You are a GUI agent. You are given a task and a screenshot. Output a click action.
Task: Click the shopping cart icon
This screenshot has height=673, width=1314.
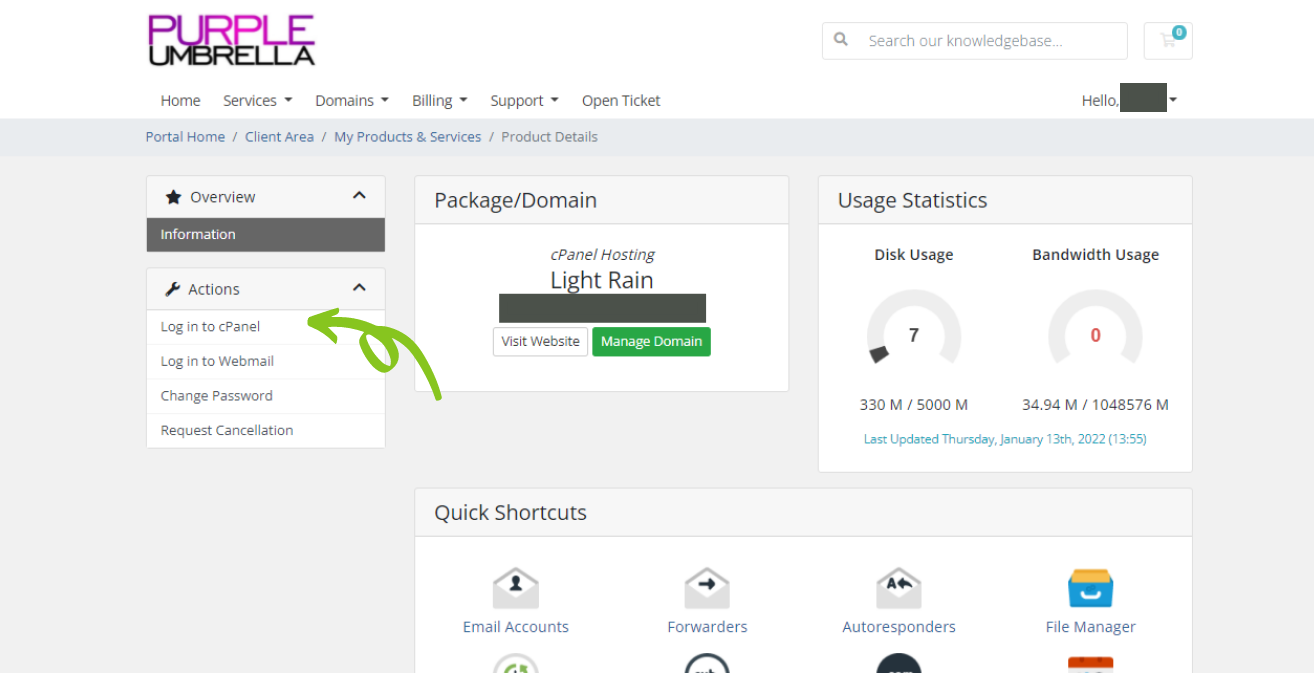[1168, 41]
